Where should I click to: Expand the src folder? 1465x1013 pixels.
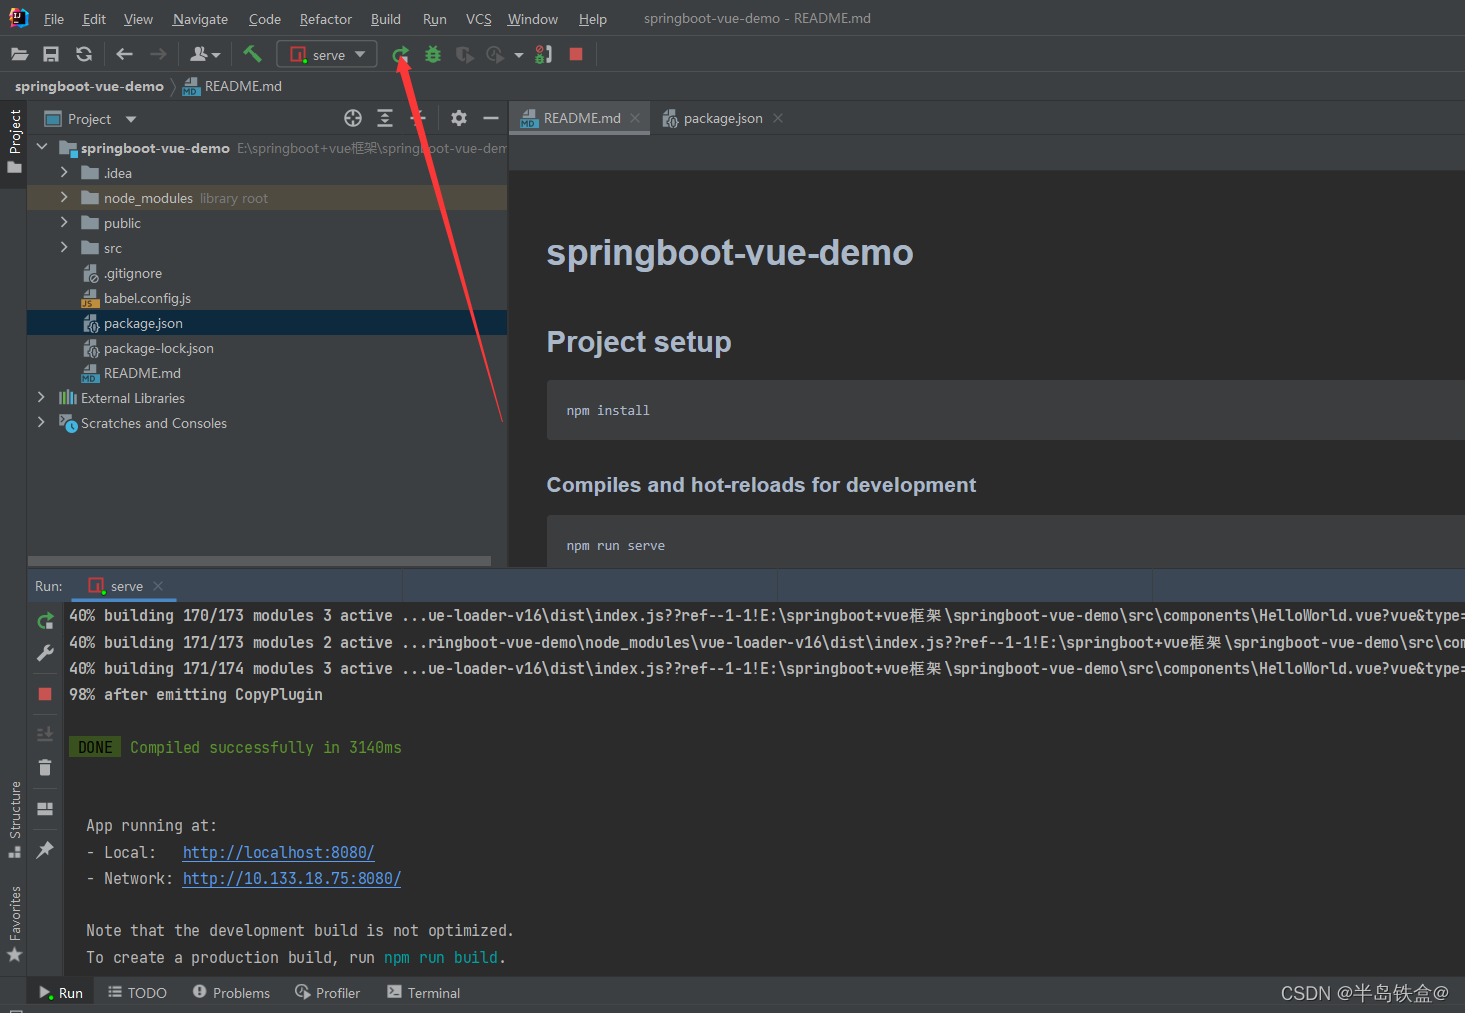[64, 247]
